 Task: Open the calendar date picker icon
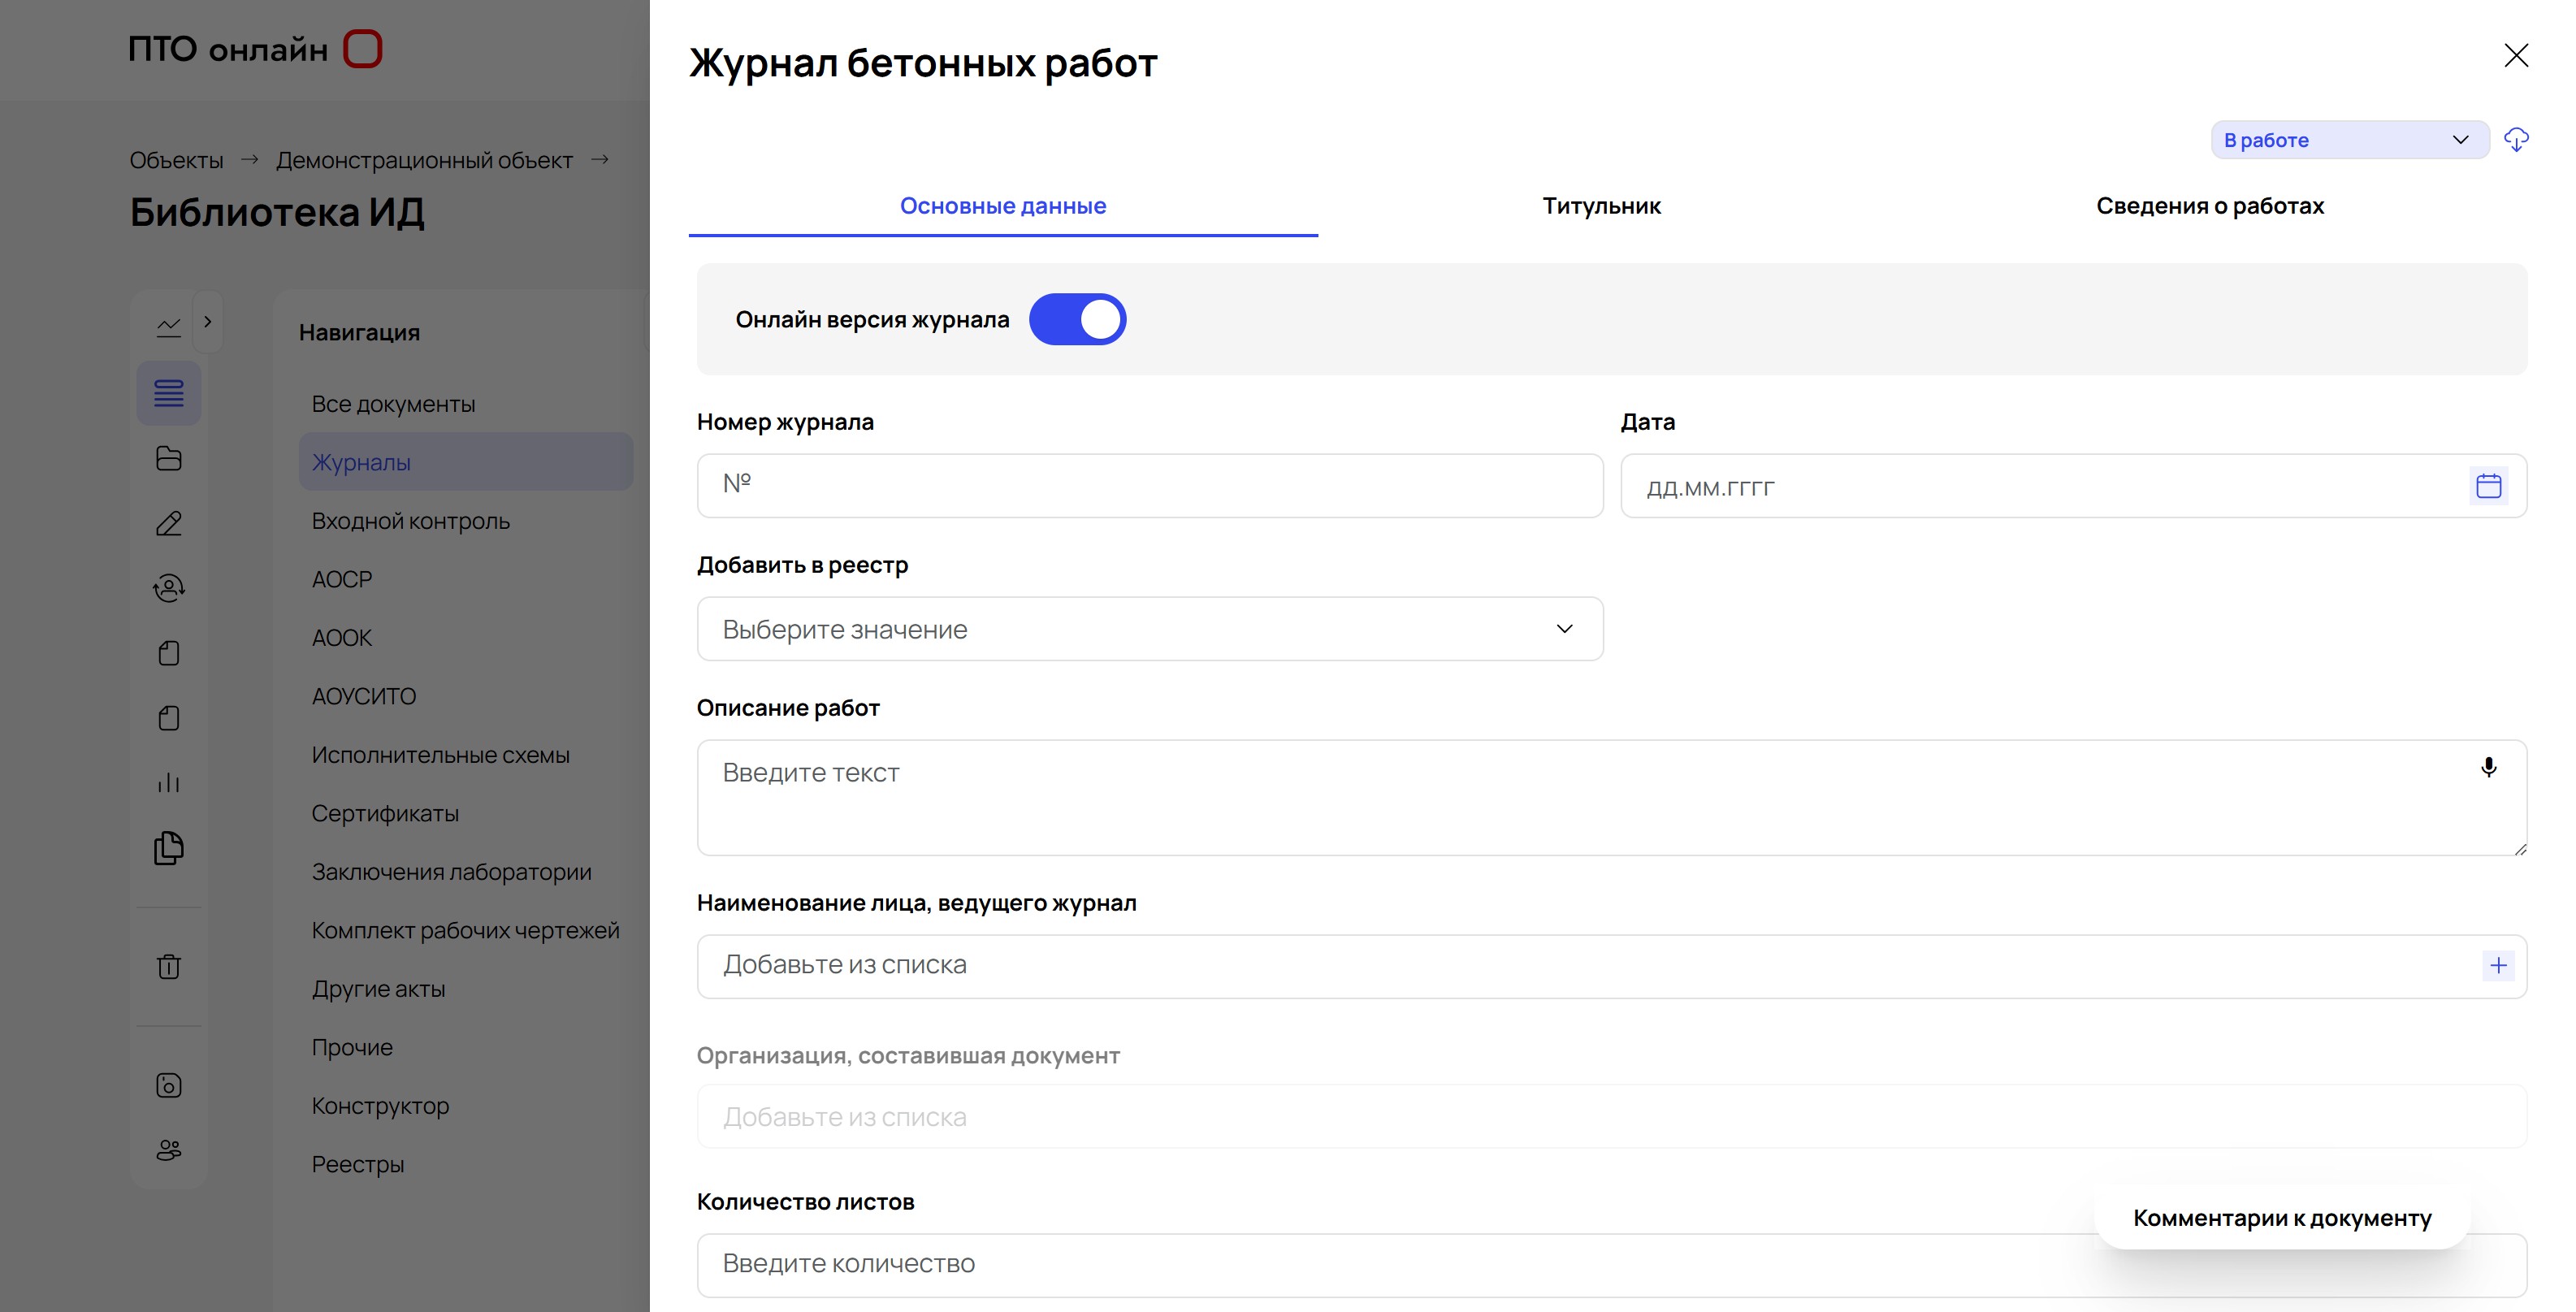(x=2488, y=486)
